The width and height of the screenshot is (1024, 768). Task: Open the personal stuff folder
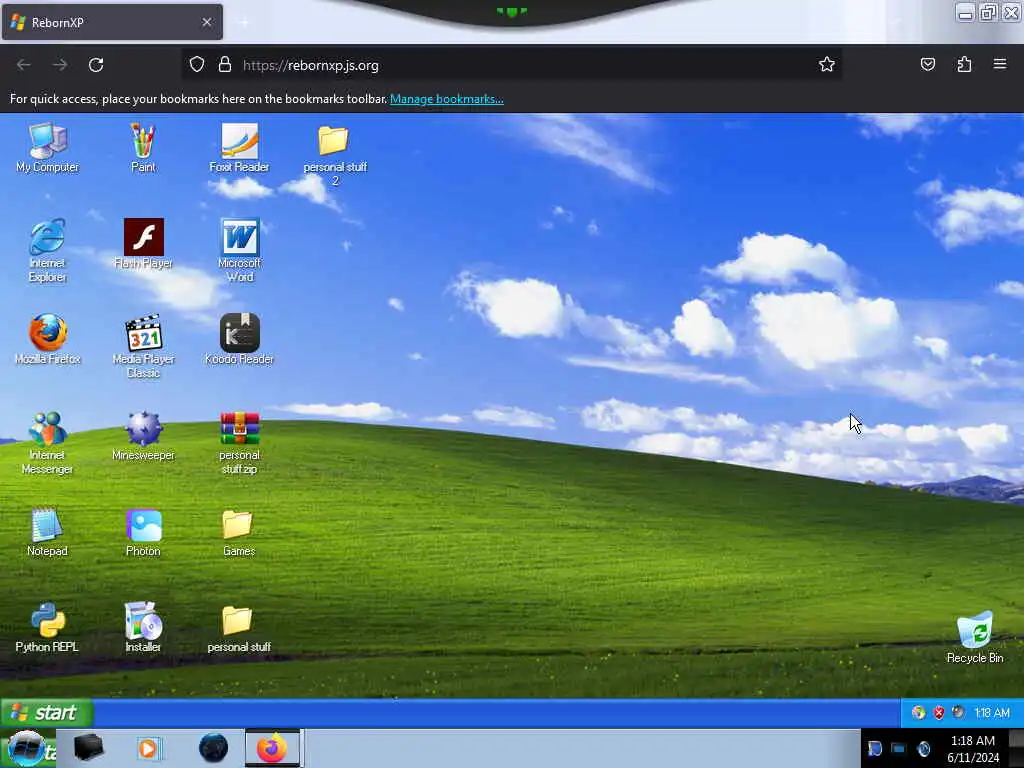click(x=239, y=628)
